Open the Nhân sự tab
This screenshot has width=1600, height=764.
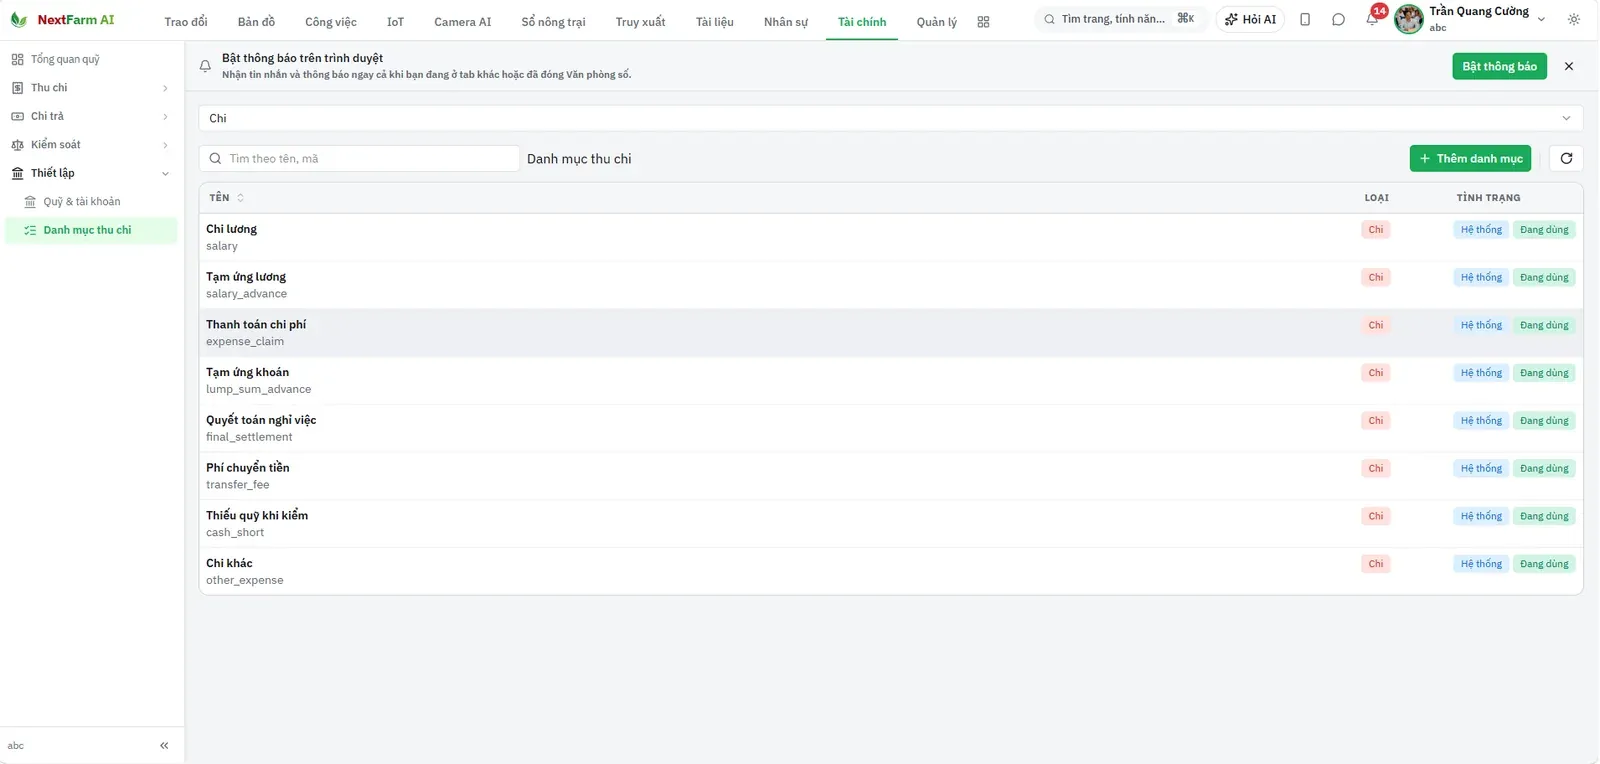[x=786, y=22]
